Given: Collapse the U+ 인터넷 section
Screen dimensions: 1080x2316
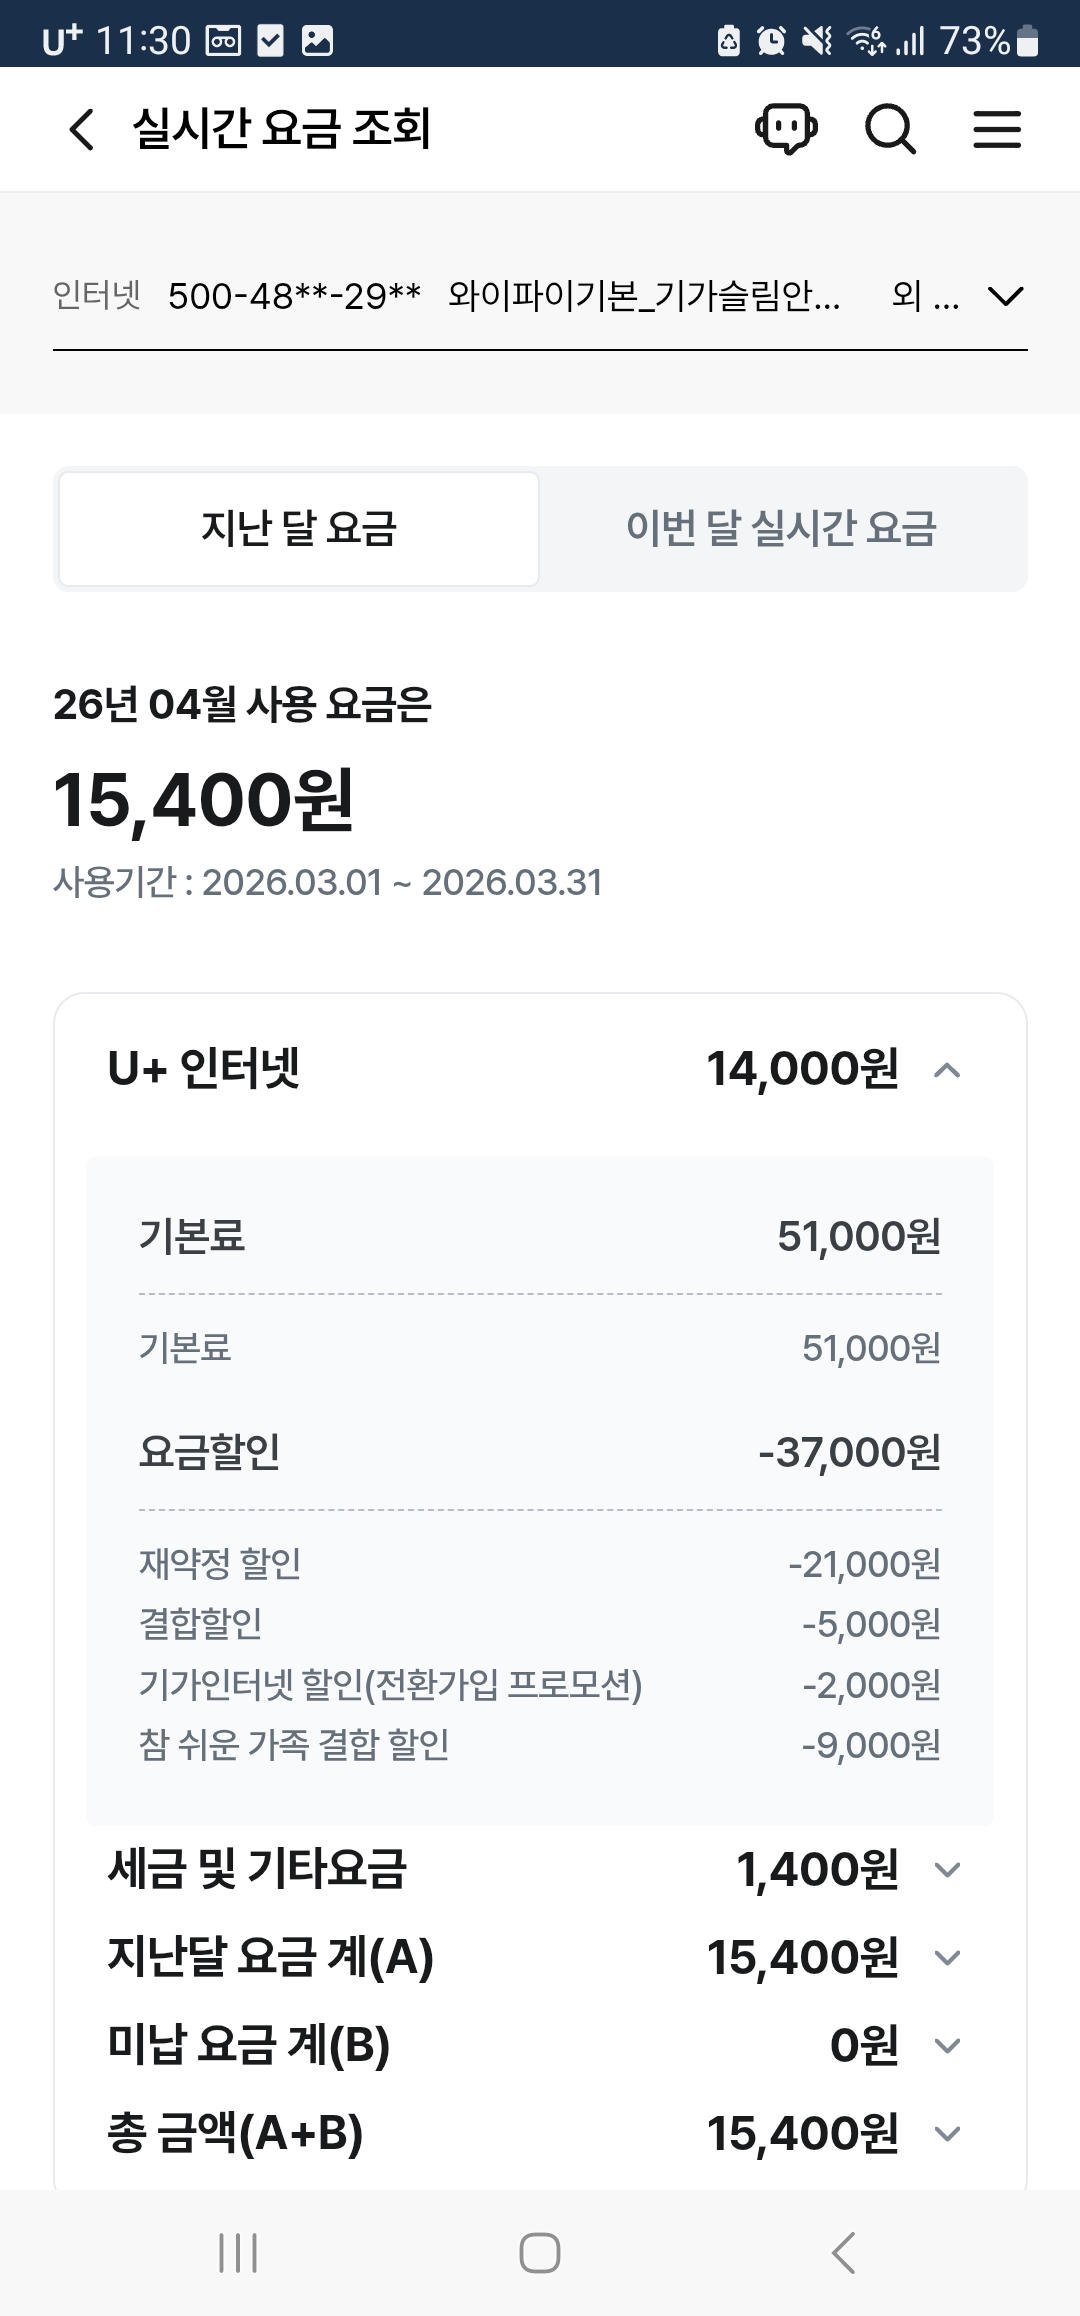Looking at the screenshot, I should point(946,1071).
